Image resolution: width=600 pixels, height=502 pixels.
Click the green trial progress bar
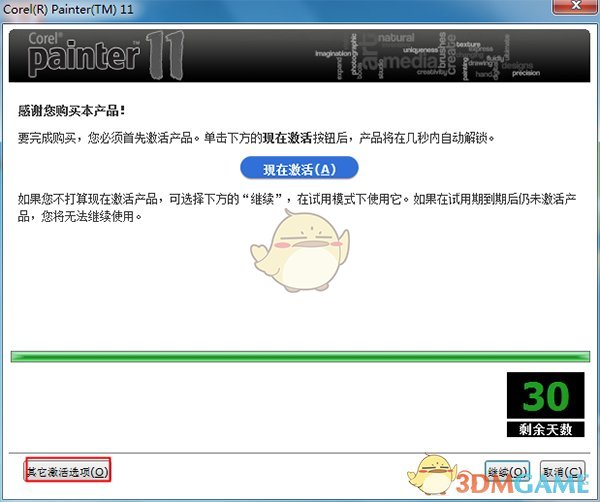(300, 357)
